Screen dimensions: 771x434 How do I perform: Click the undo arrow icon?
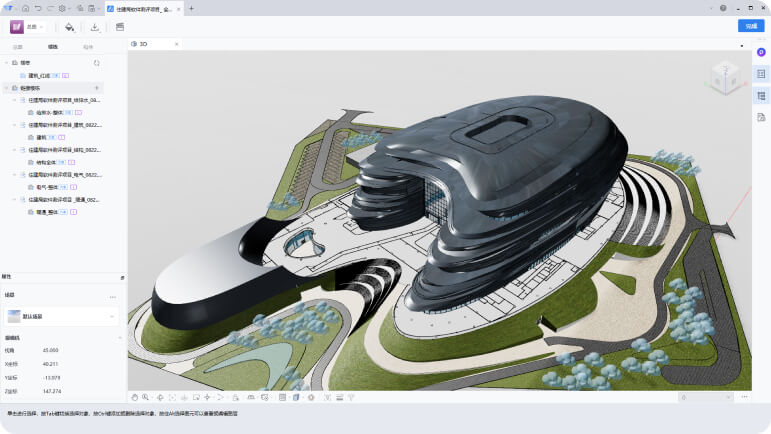click(x=38, y=8)
